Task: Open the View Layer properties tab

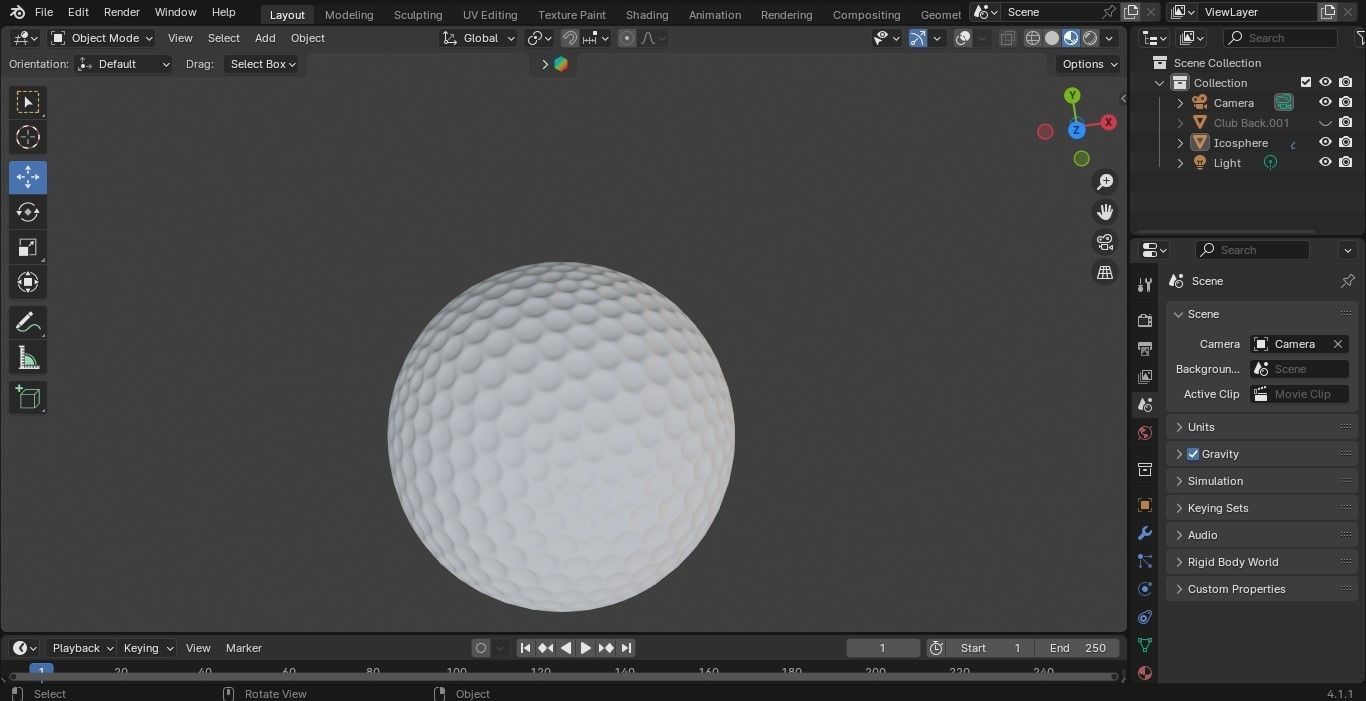Action: coord(1145,376)
